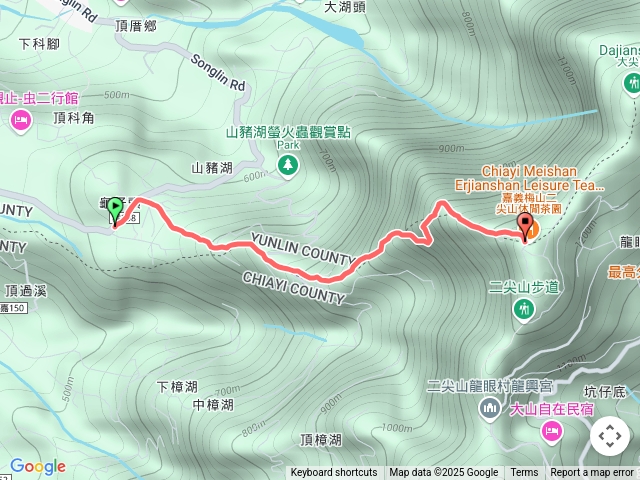Click the pink route line near YUNLIN COUNTY

[310, 275]
